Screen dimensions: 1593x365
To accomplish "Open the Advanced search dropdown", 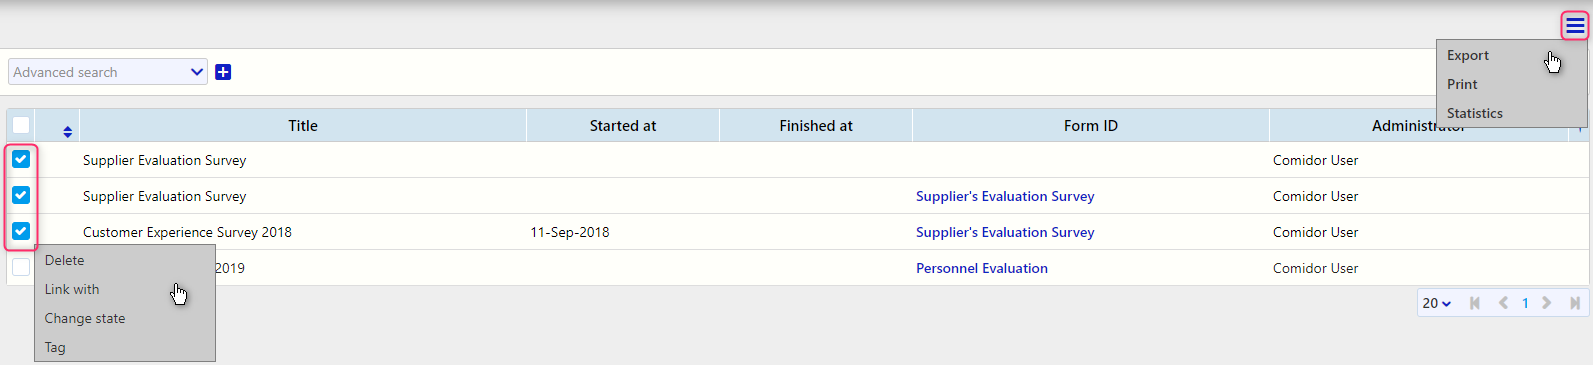I will [x=108, y=72].
